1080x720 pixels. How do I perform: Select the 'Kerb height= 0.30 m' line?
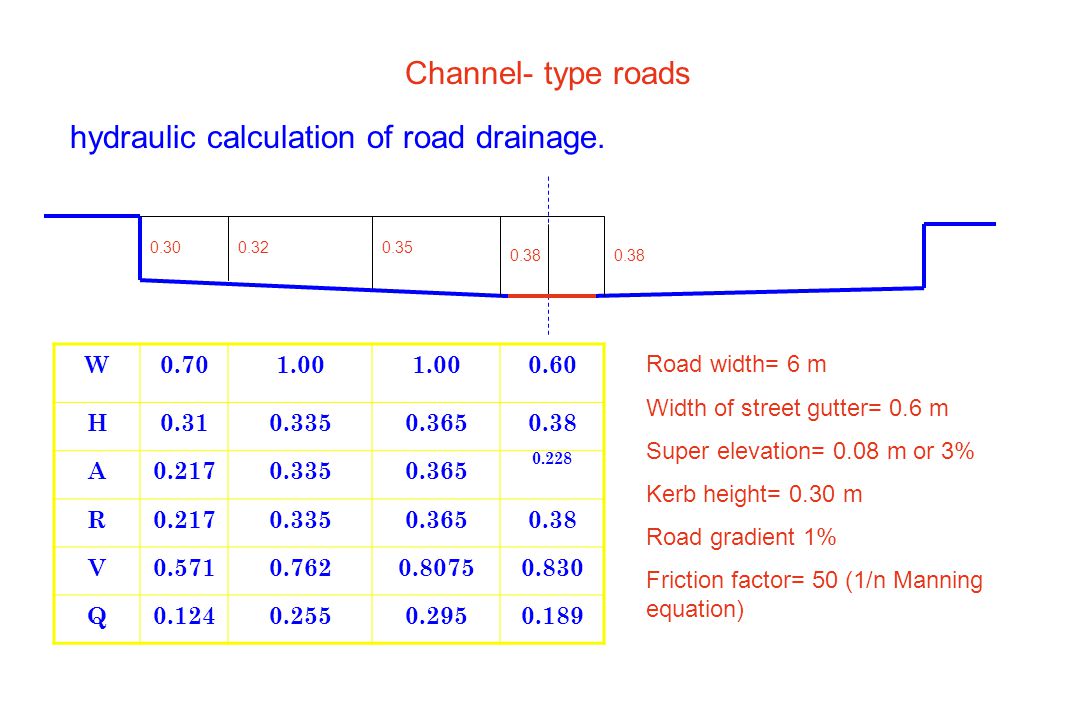pos(754,494)
